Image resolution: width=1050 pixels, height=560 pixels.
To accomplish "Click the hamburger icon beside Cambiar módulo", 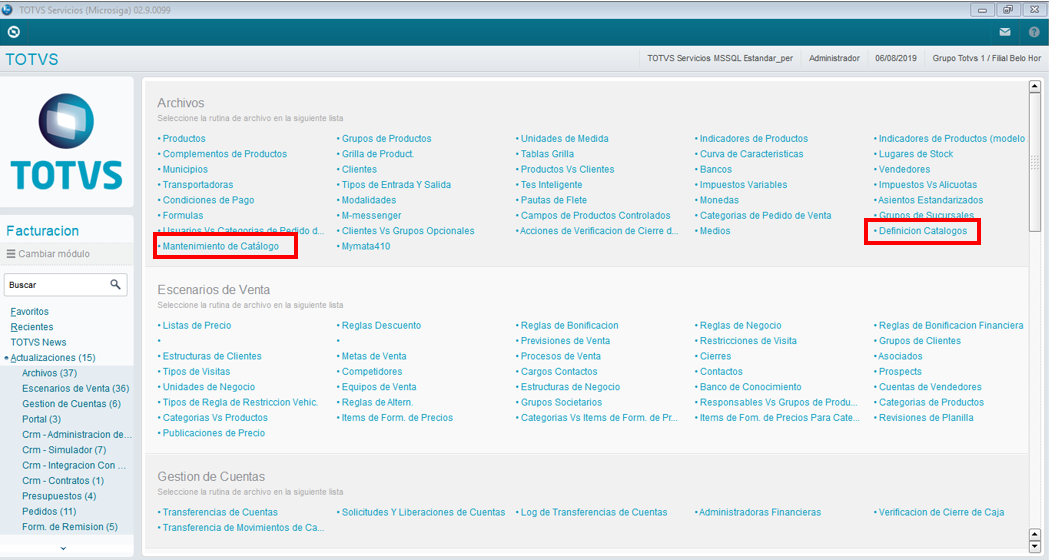I will pyautogui.click(x=11, y=254).
